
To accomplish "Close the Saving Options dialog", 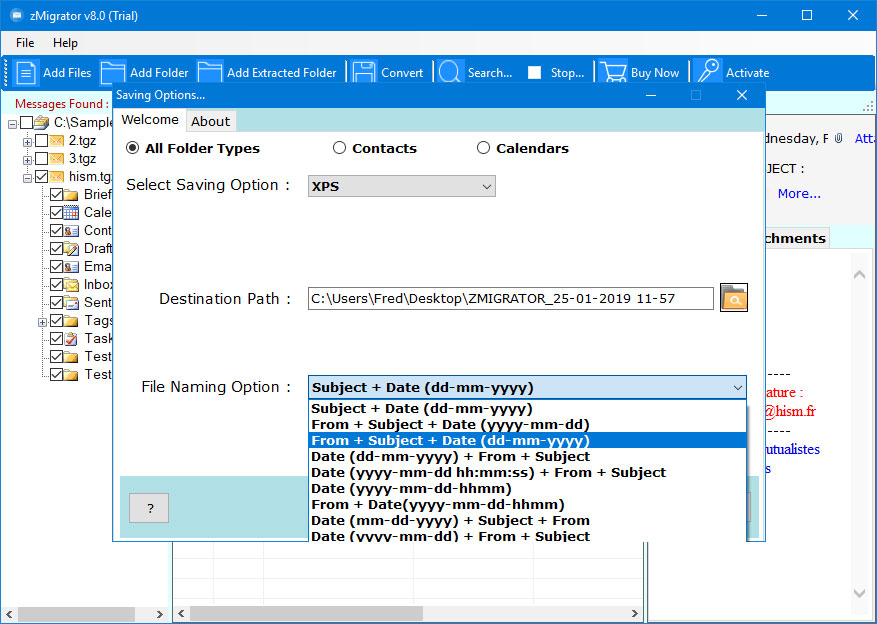I will point(742,95).
